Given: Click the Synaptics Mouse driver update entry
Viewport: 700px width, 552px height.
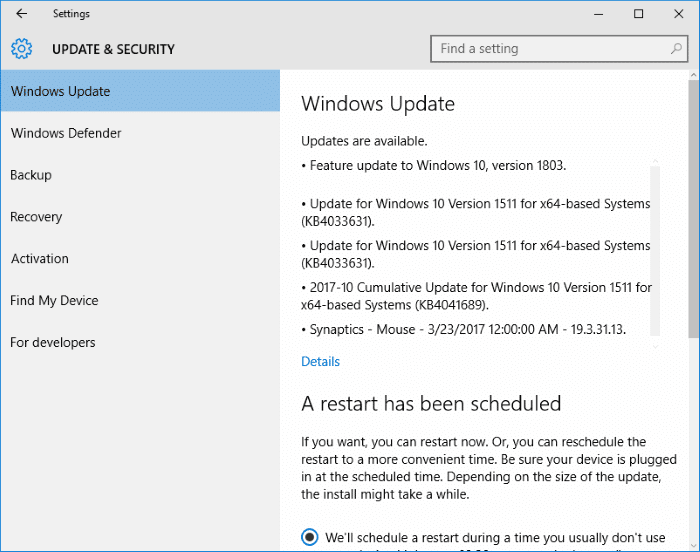Looking at the screenshot, I should [463, 330].
